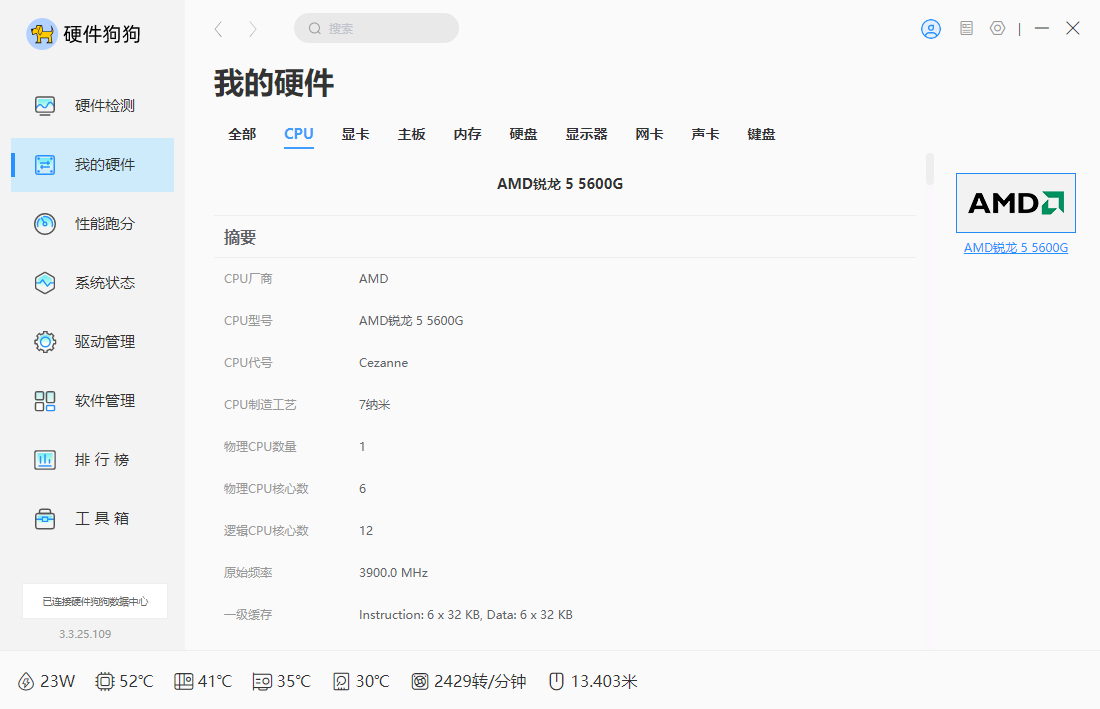Click the forward navigation arrow
Viewport: 1100px width, 709px height.
pos(253,29)
